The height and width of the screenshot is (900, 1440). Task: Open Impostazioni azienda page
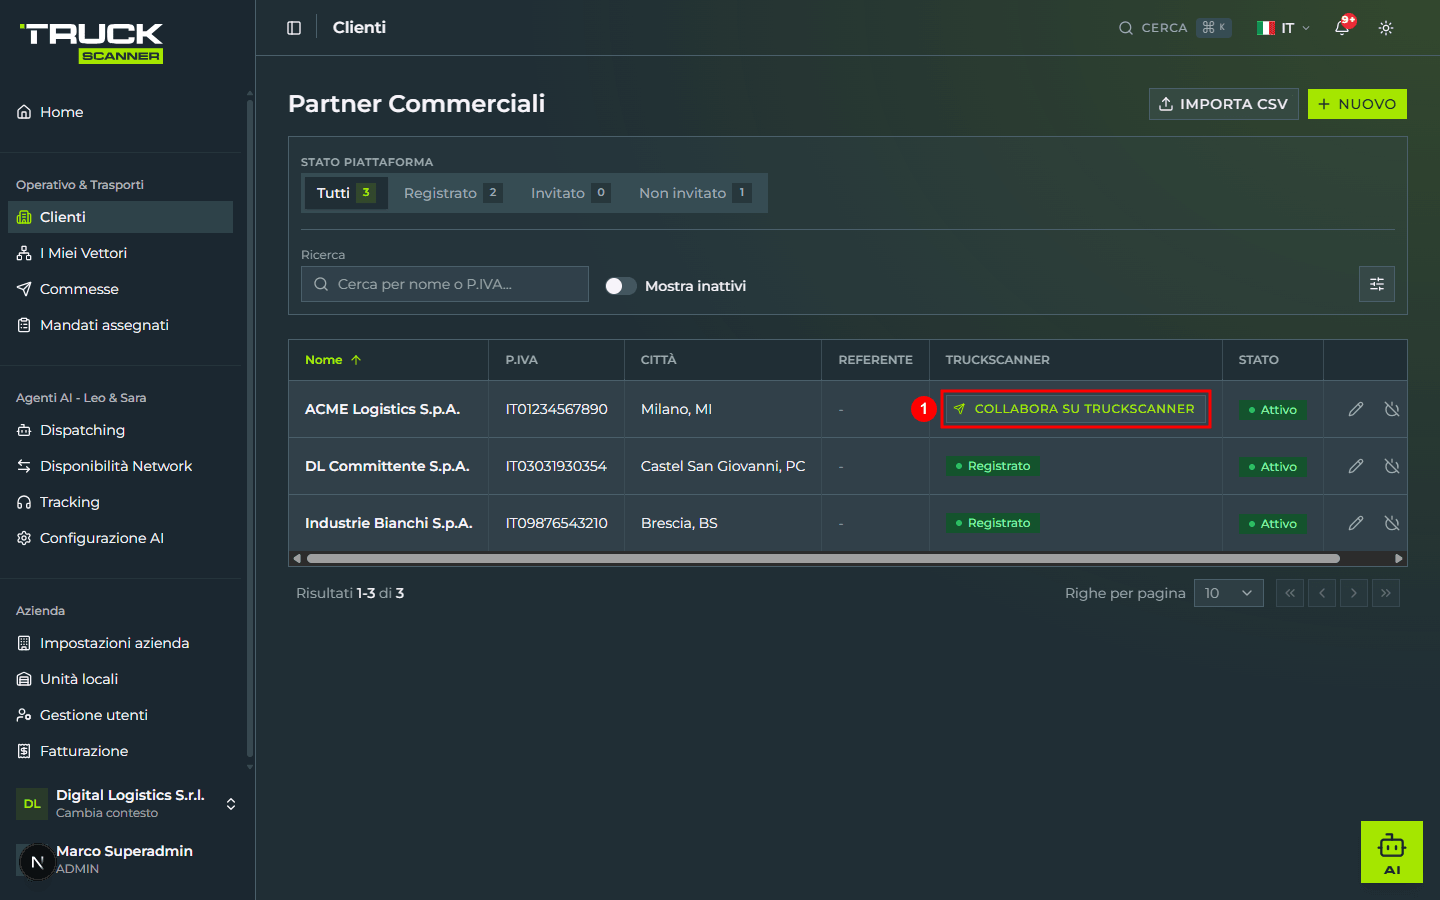[120, 643]
